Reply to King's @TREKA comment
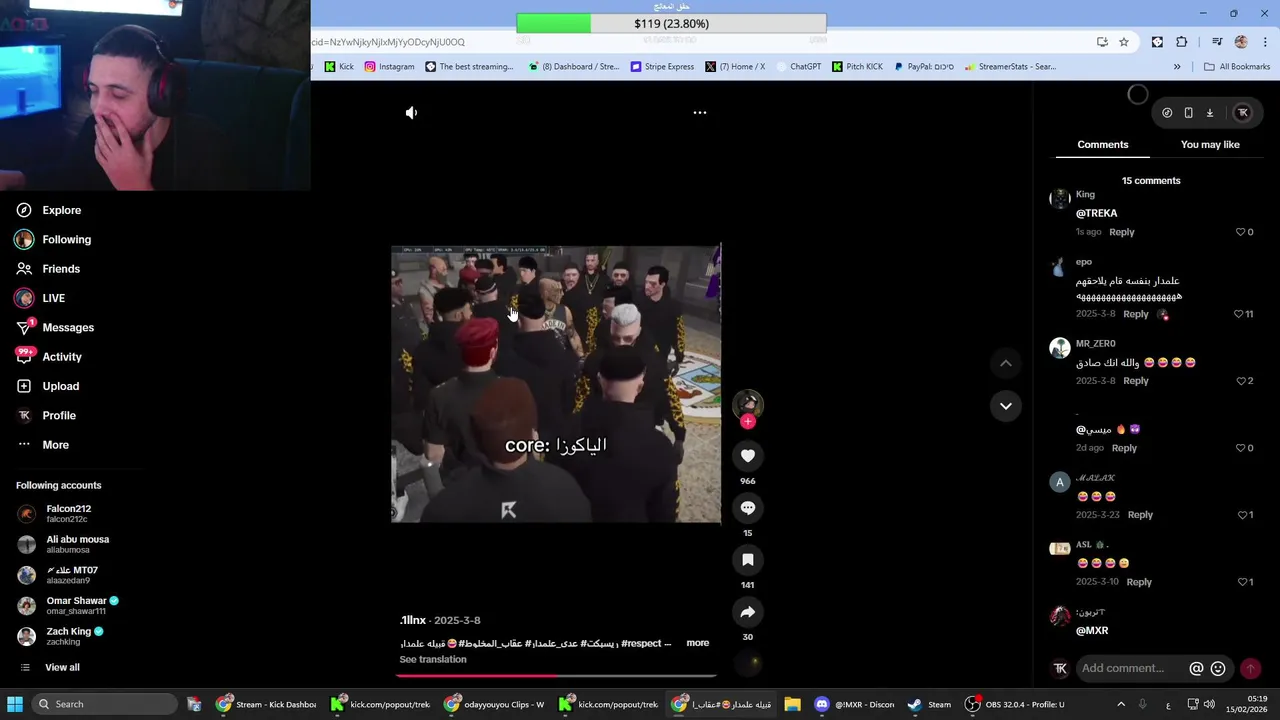 click(x=1121, y=232)
